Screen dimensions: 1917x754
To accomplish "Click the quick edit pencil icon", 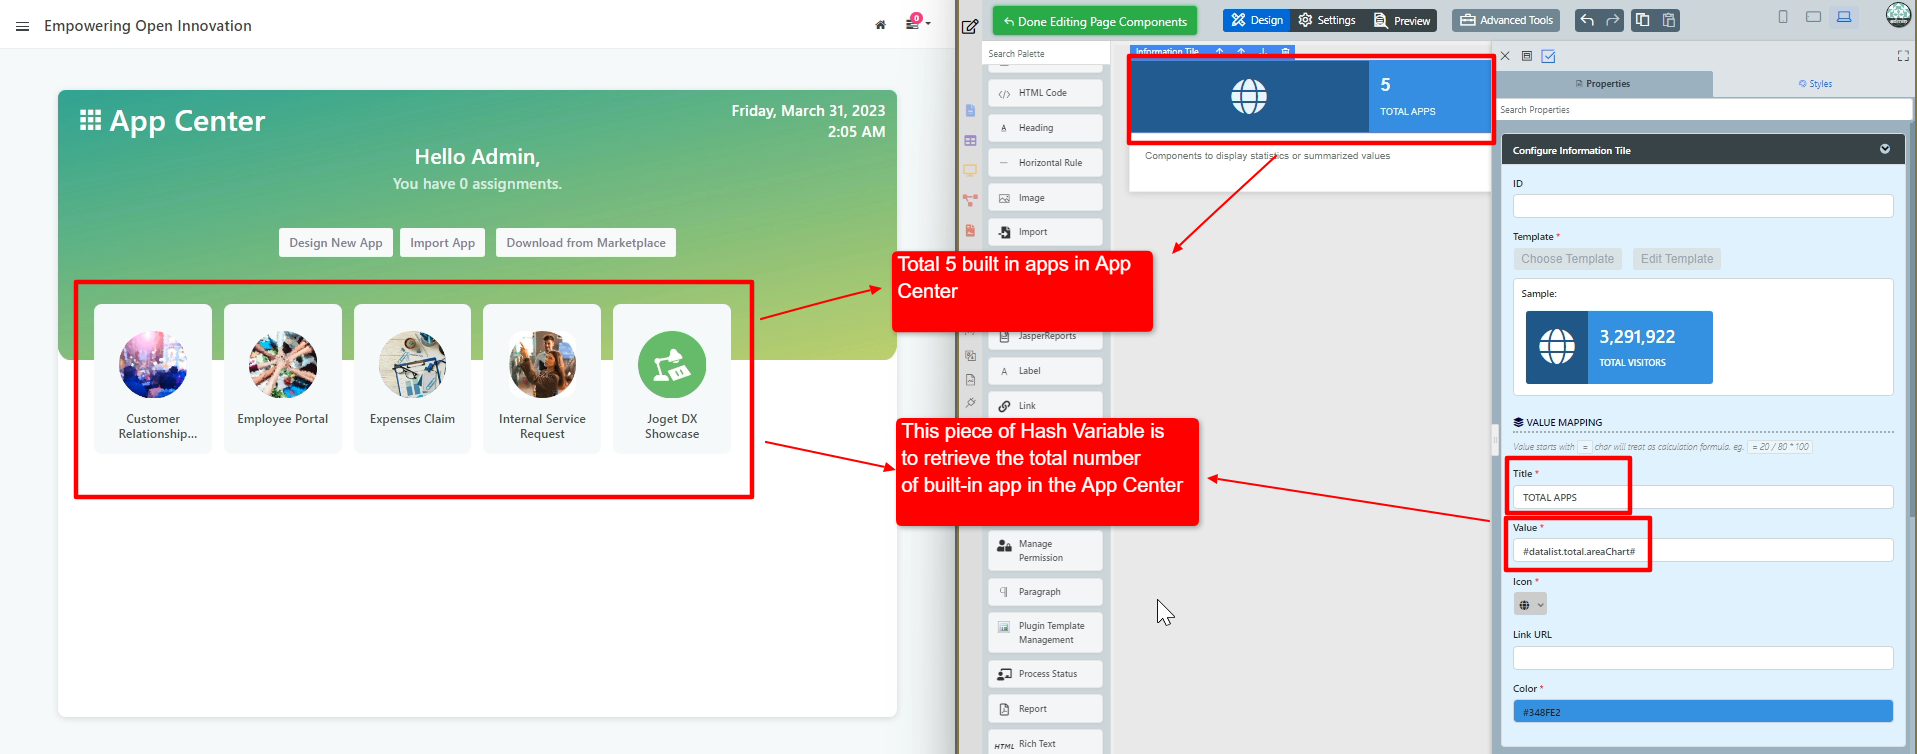I will (x=970, y=27).
